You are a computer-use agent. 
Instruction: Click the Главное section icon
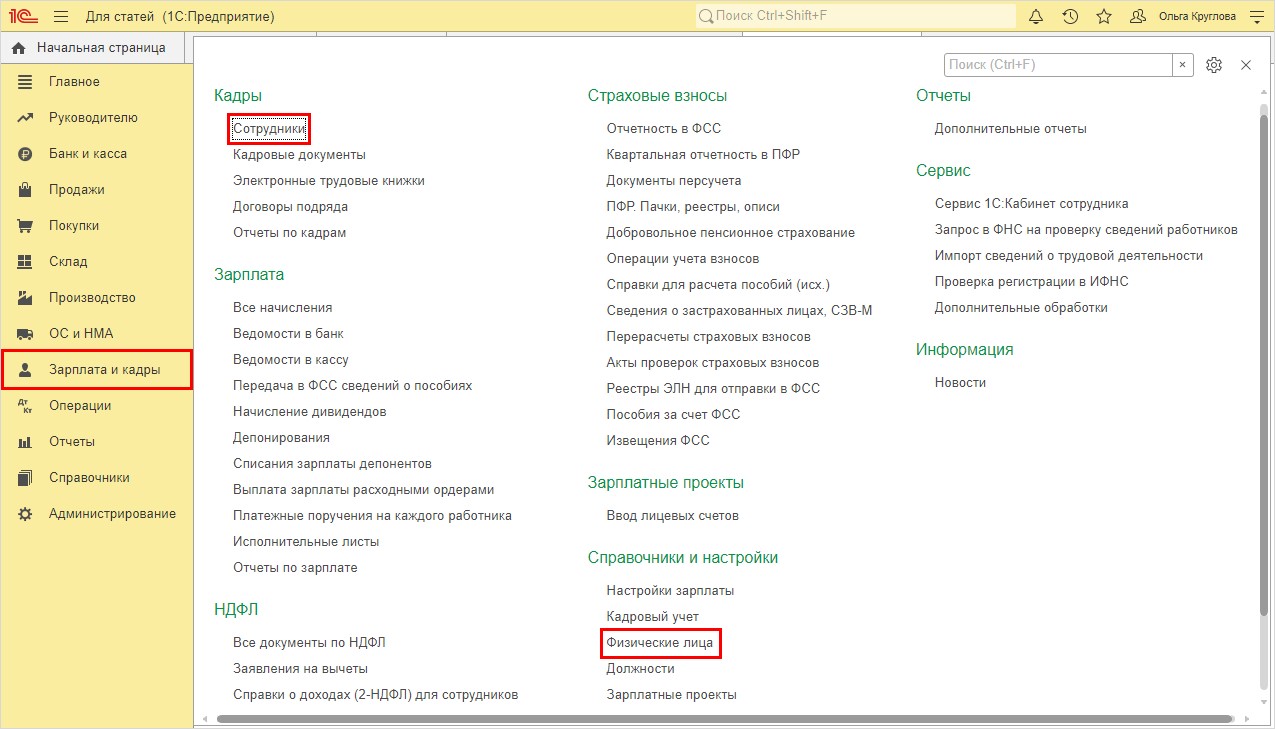(x=26, y=82)
